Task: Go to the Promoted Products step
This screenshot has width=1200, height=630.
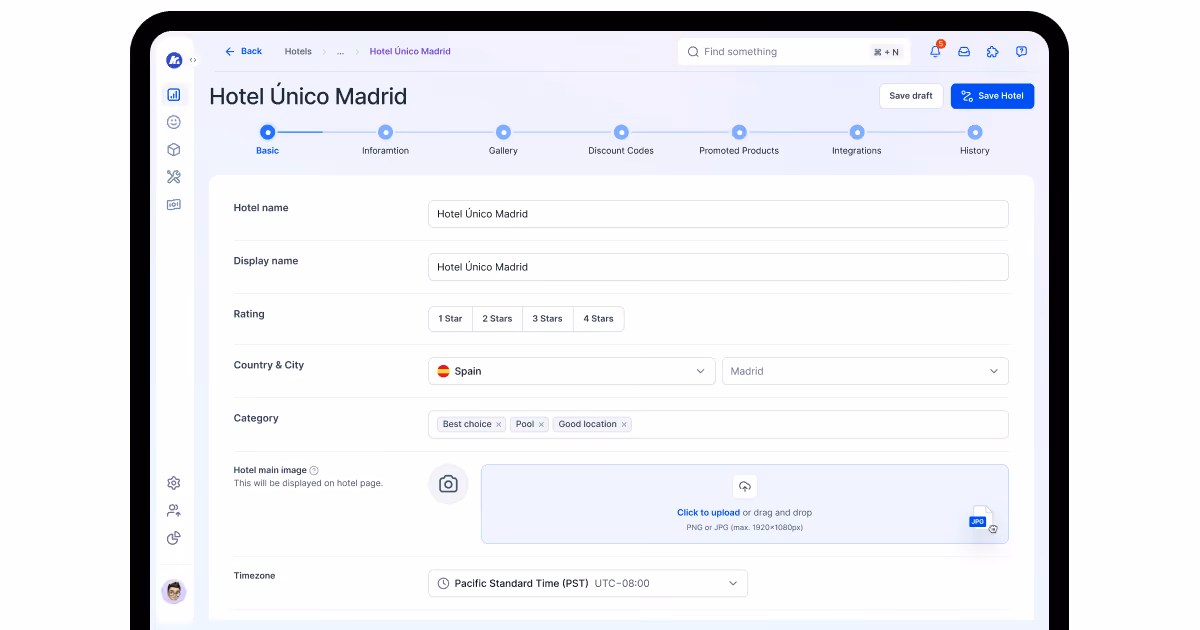Action: pos(739,140)
